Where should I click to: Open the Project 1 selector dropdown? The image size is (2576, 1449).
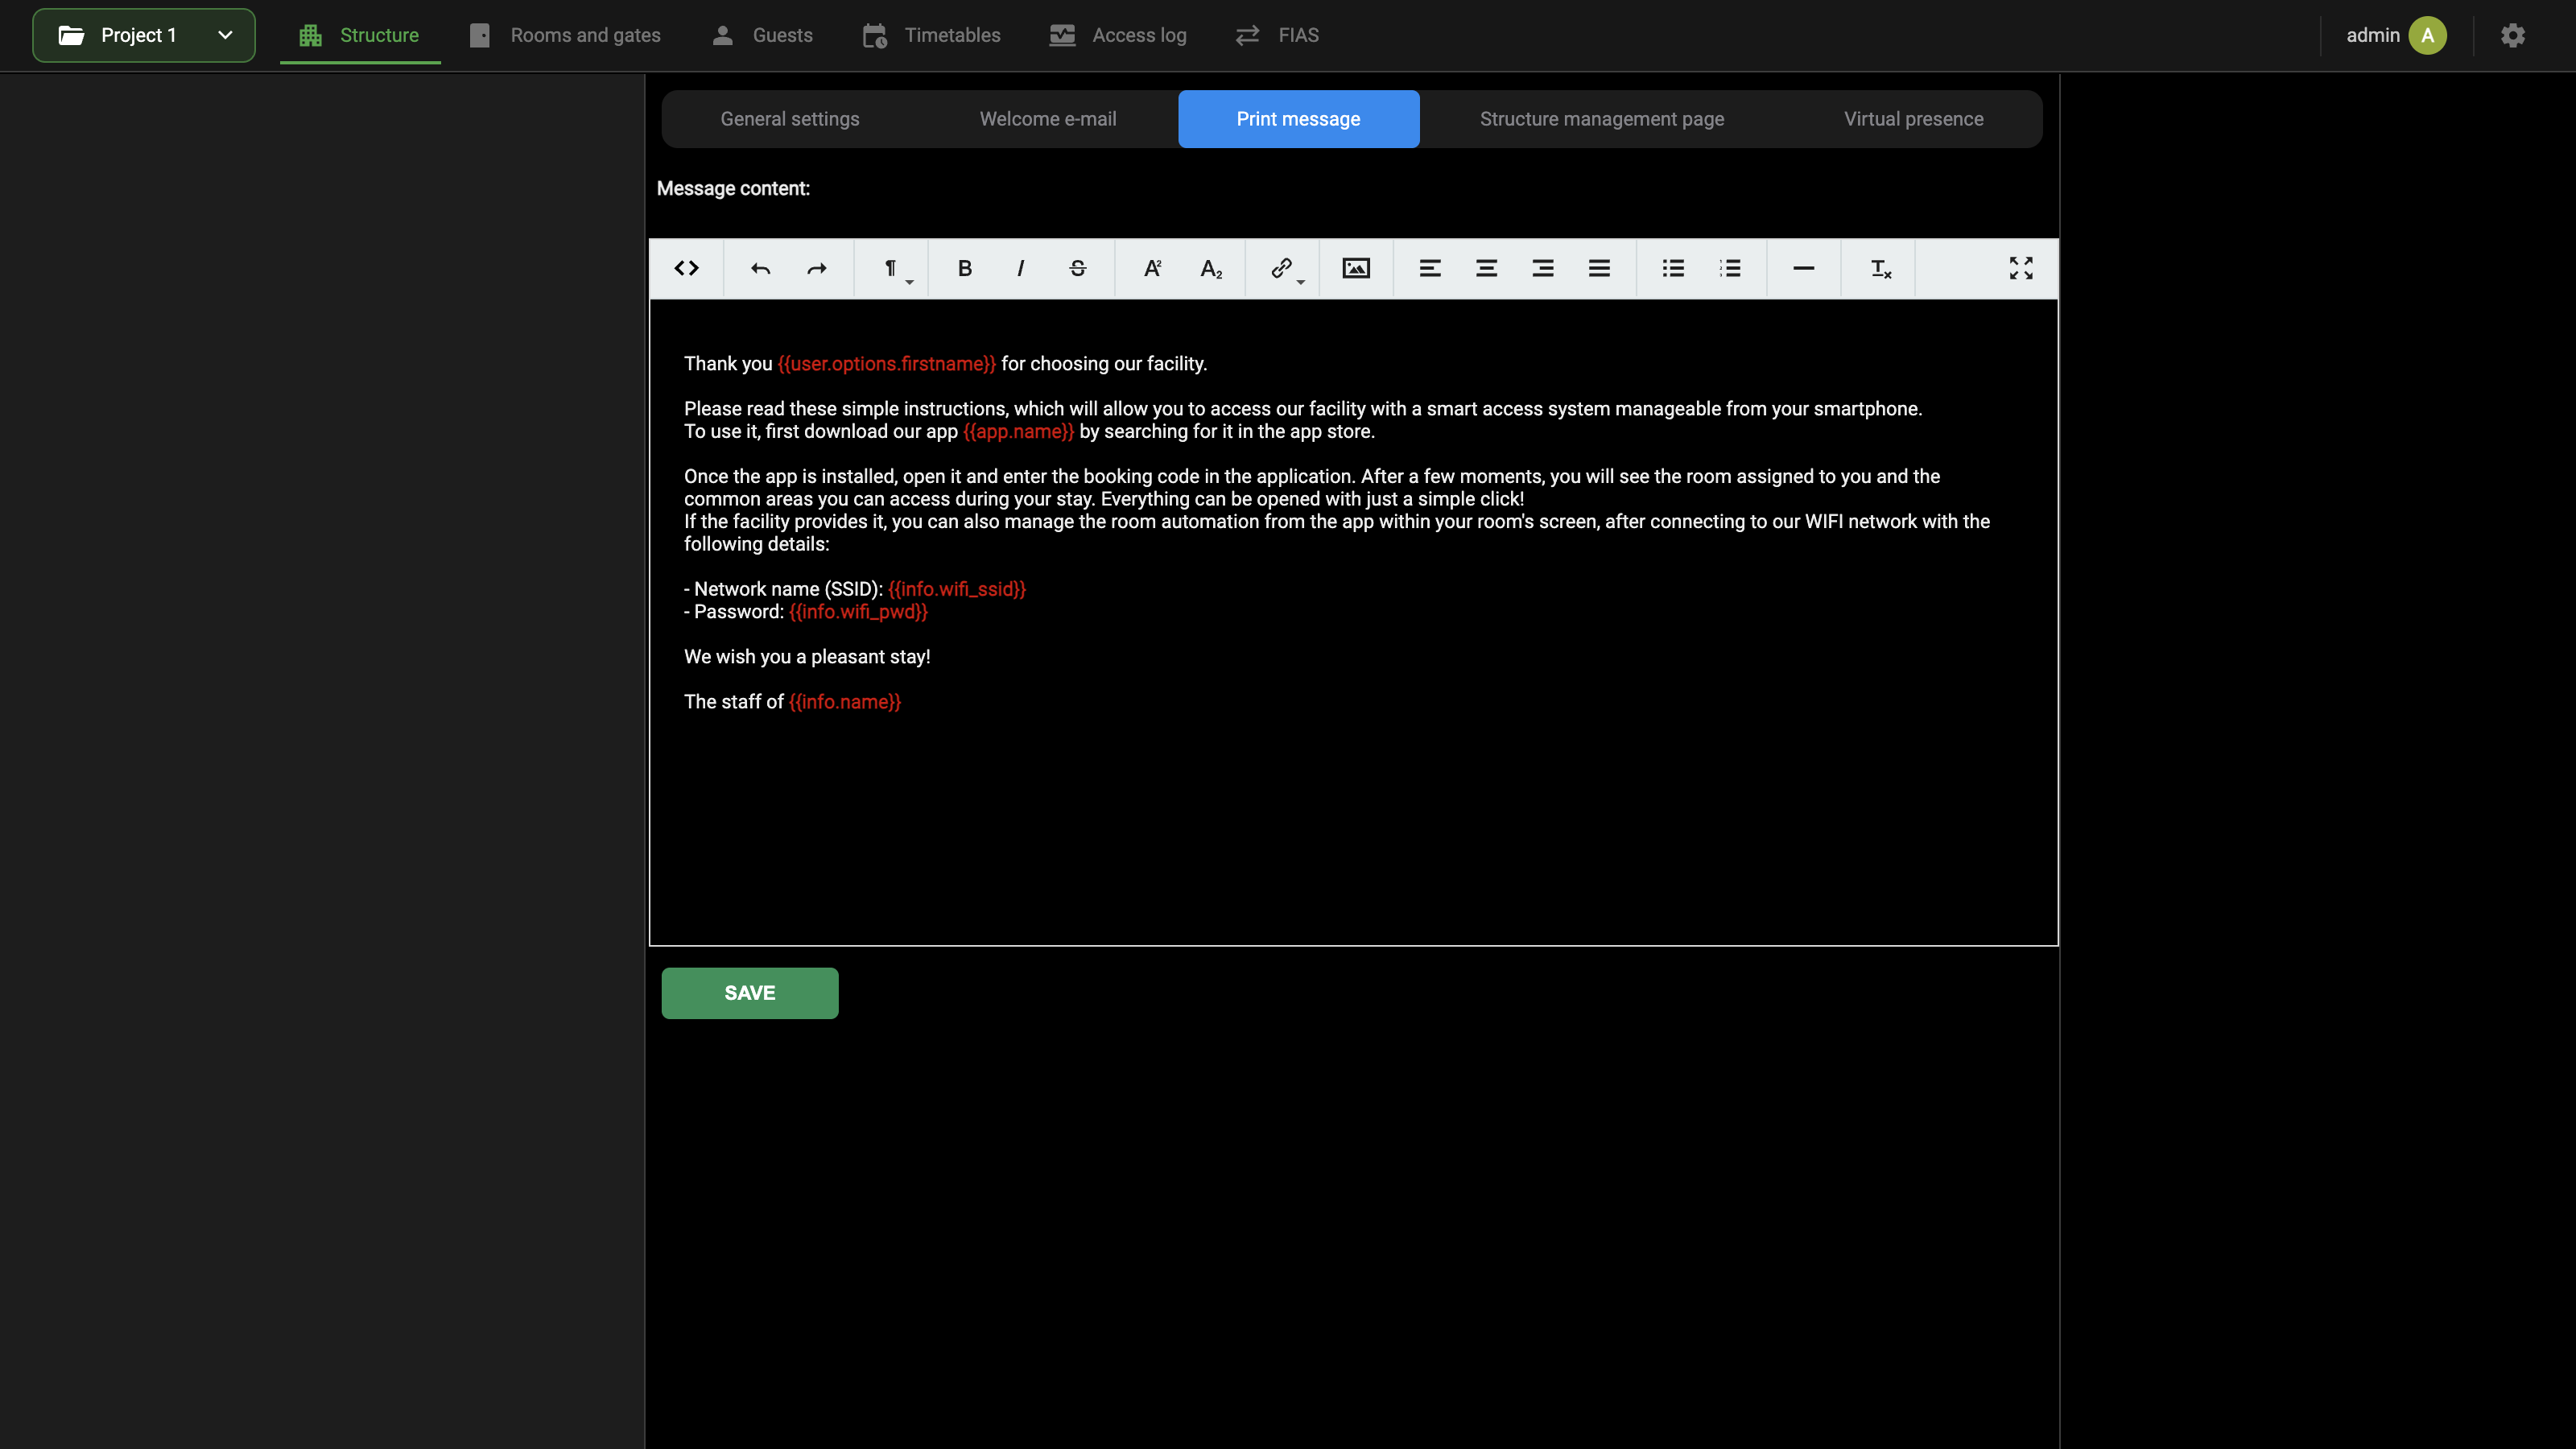[144, 35]
